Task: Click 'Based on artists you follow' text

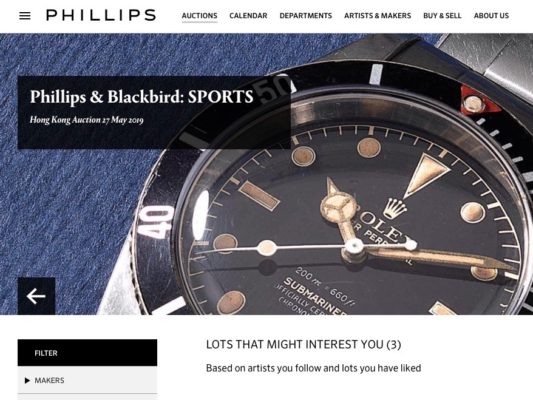Action: click(x=313, y=368)
